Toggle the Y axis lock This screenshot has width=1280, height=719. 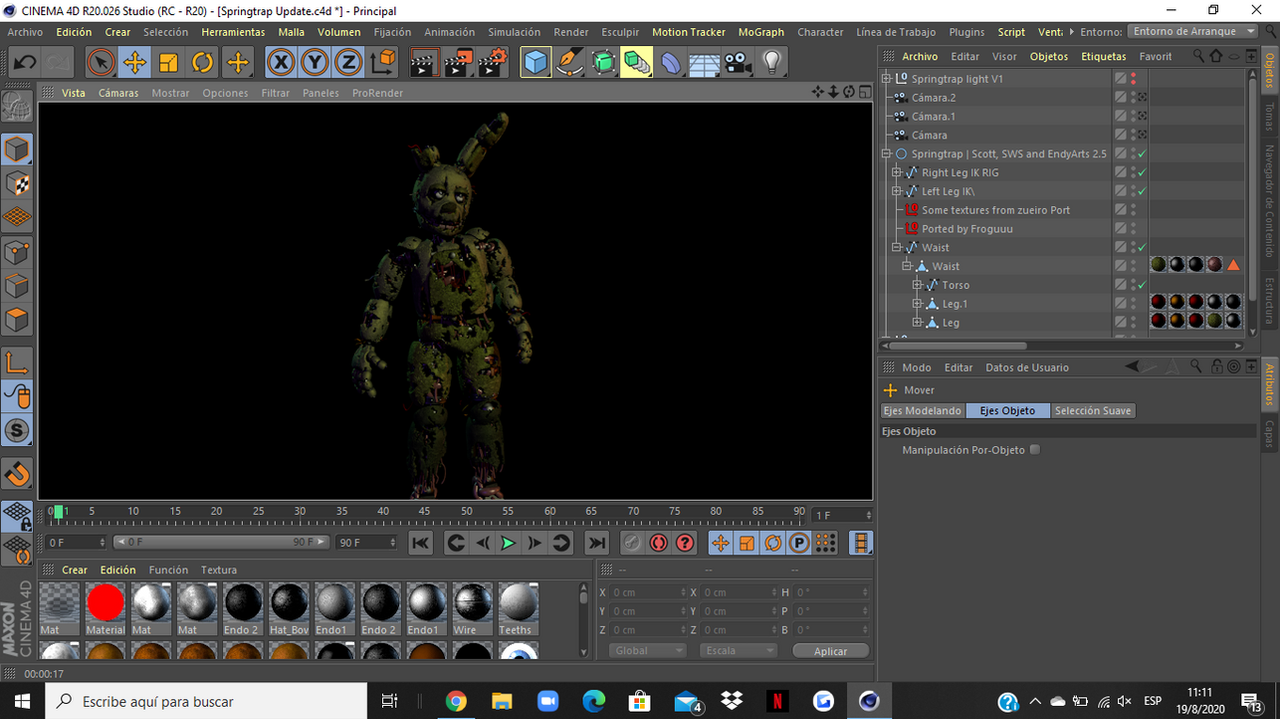tap(315, 63)
